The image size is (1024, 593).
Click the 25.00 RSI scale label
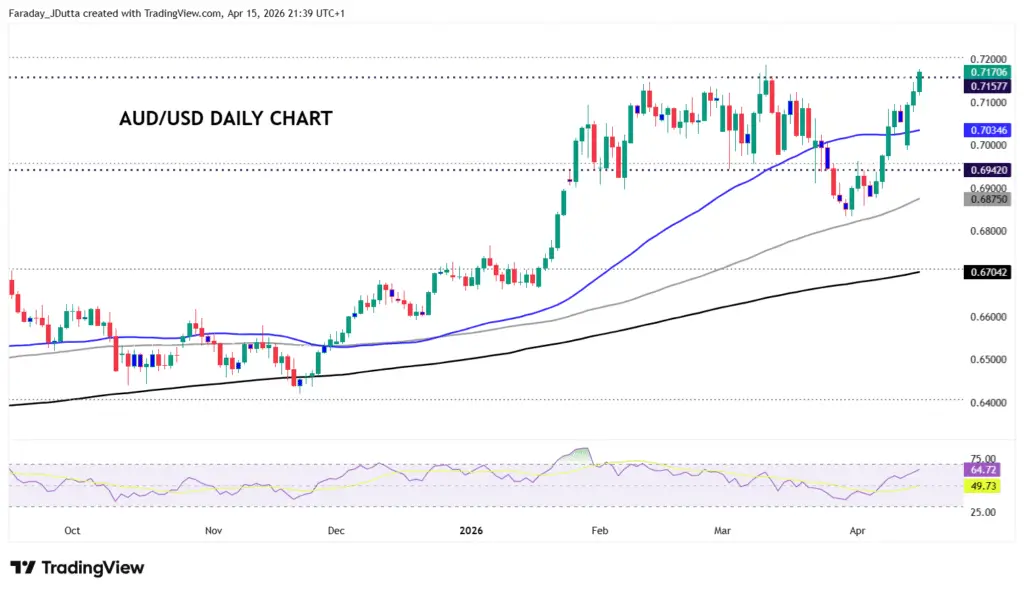click(x=985, y=512)
